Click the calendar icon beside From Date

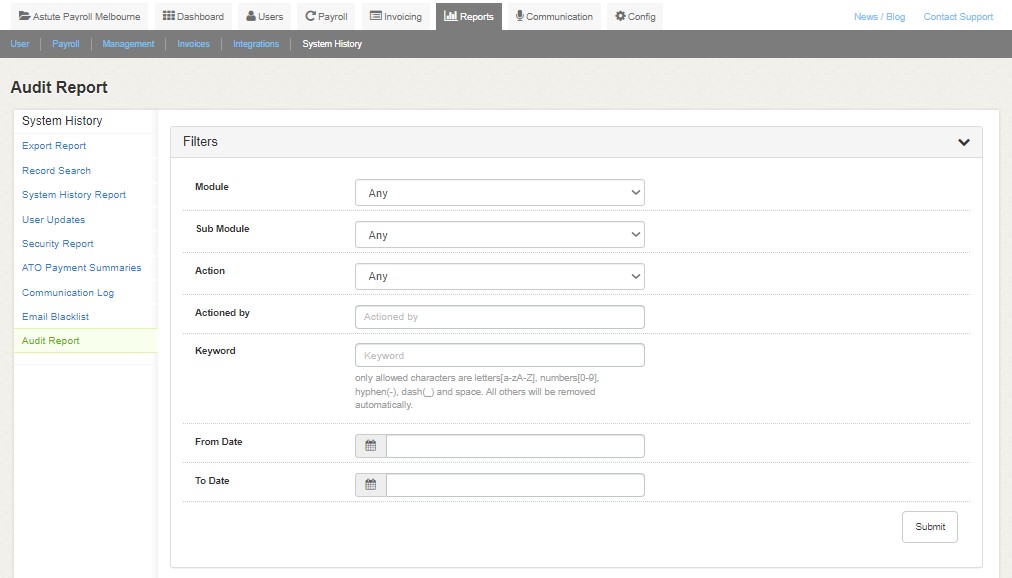(x=370, y=446)
